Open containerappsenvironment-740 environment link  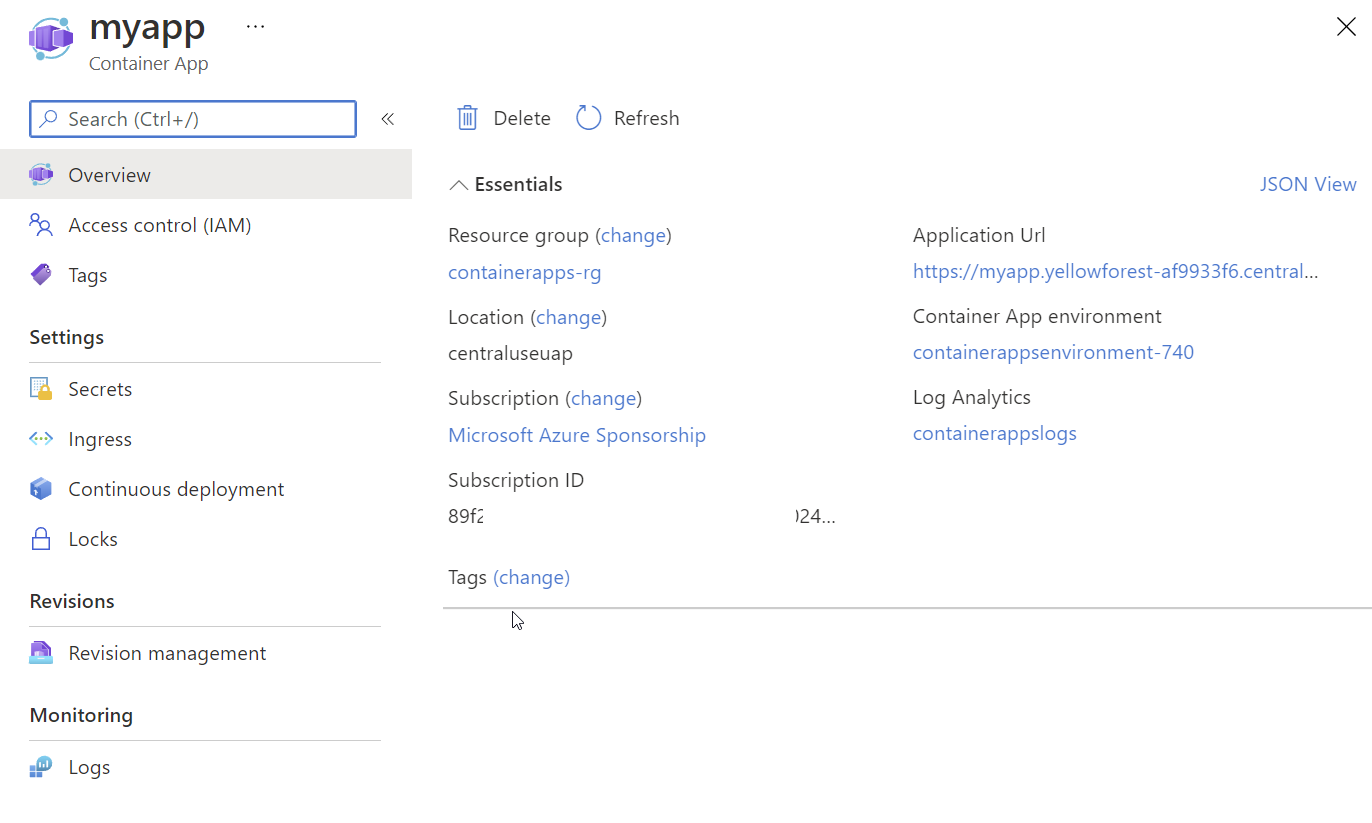click(1053, 352)
